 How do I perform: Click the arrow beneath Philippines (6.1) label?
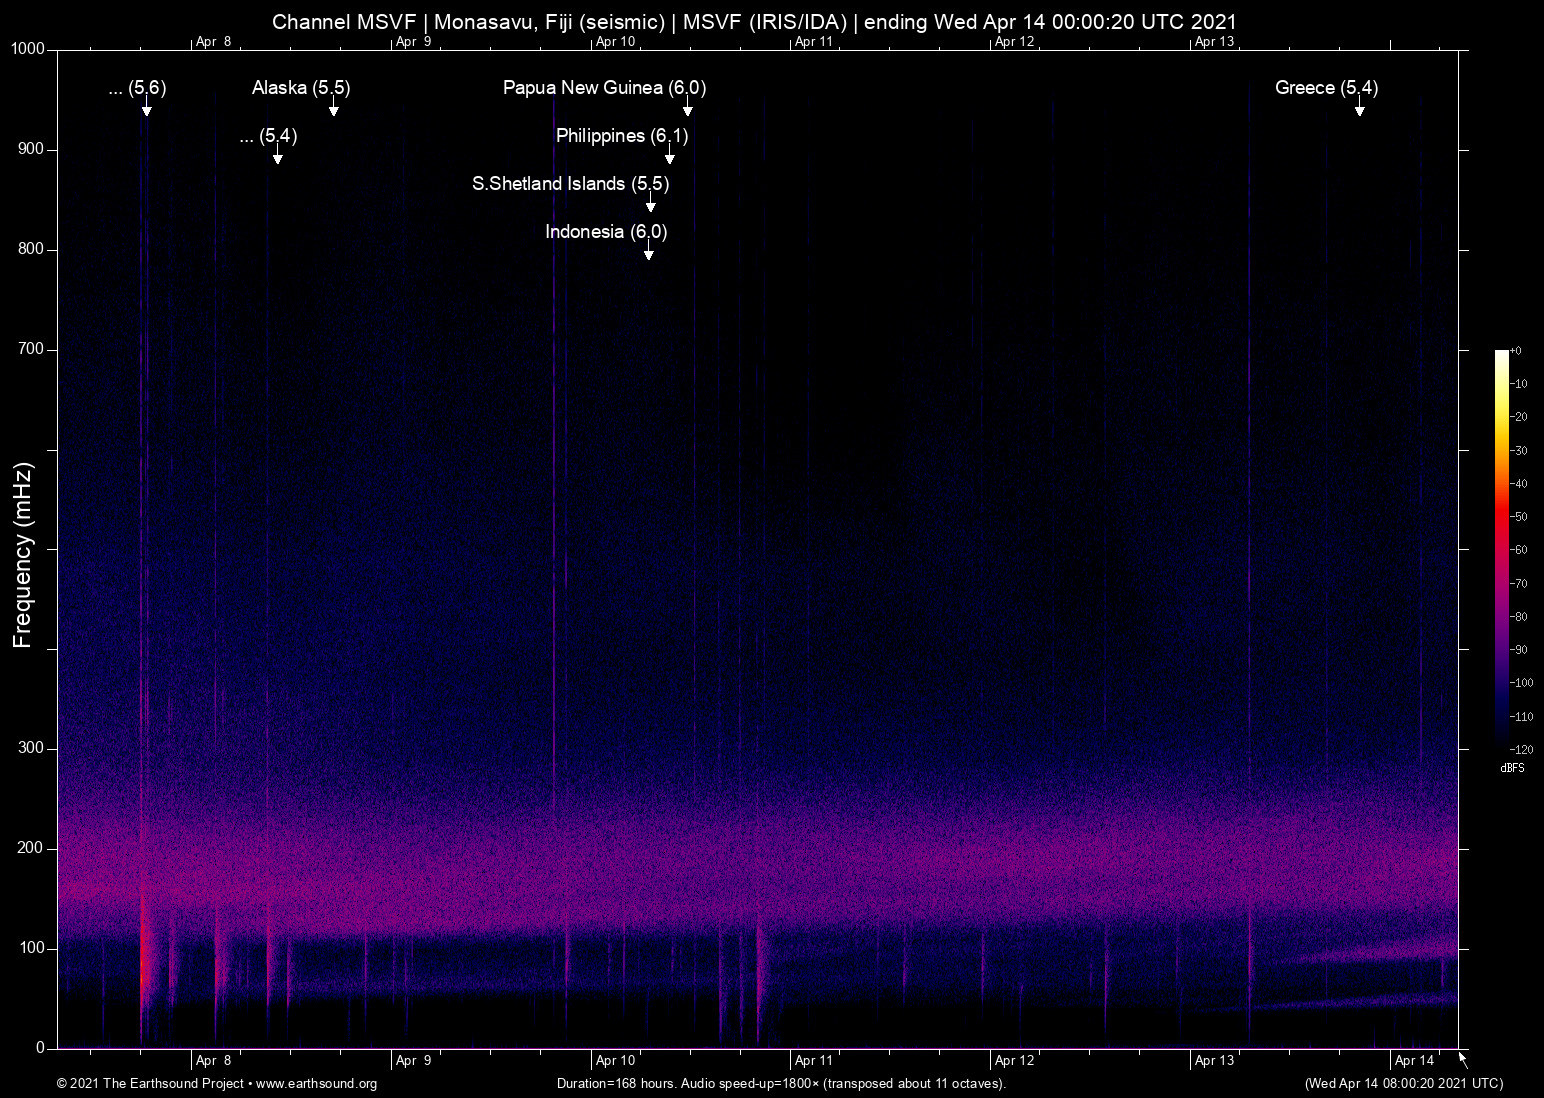click(669, 156)
